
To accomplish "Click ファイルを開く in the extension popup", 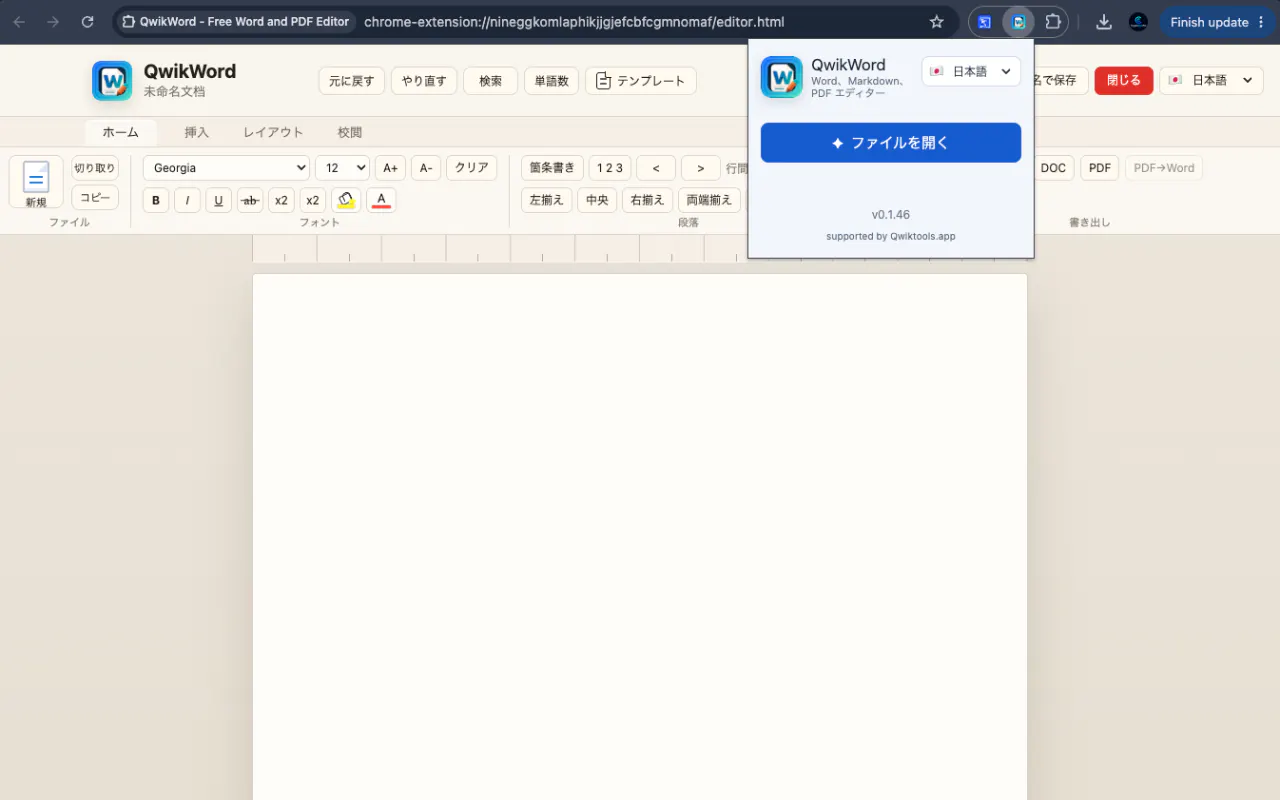I will click(x=891, y=143).
